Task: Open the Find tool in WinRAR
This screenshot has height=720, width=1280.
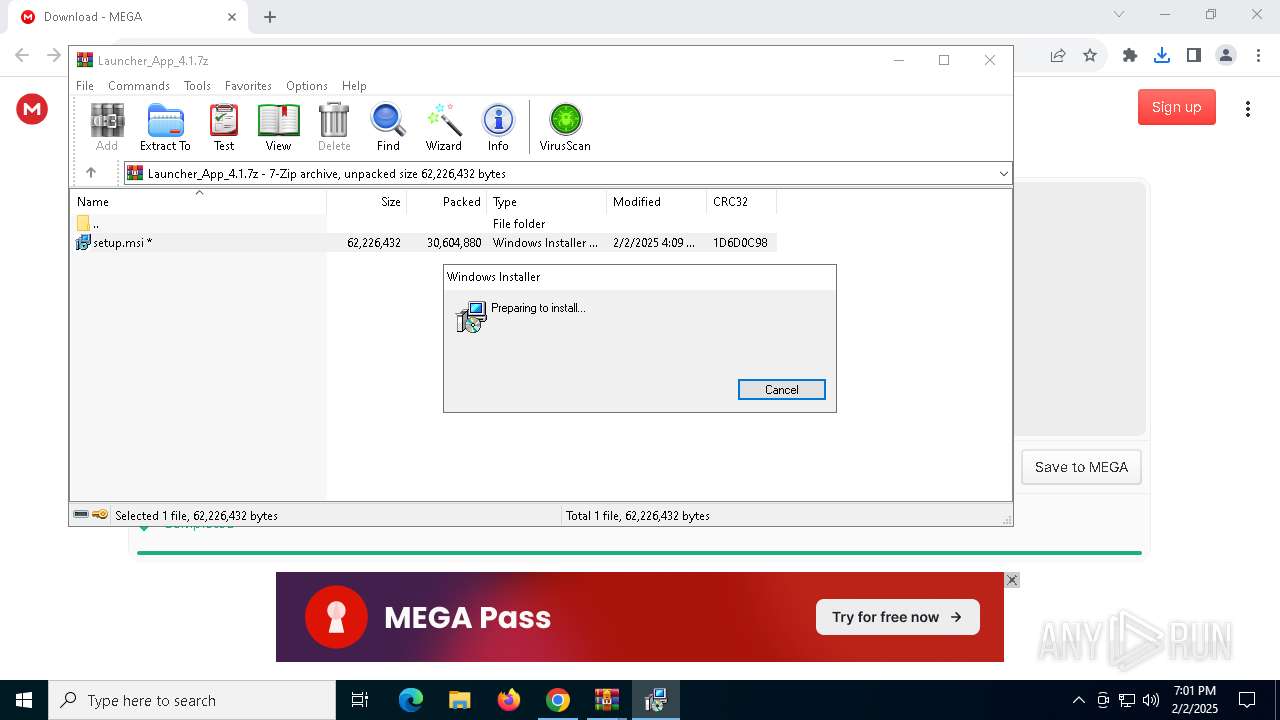Action: click(388, 127)
